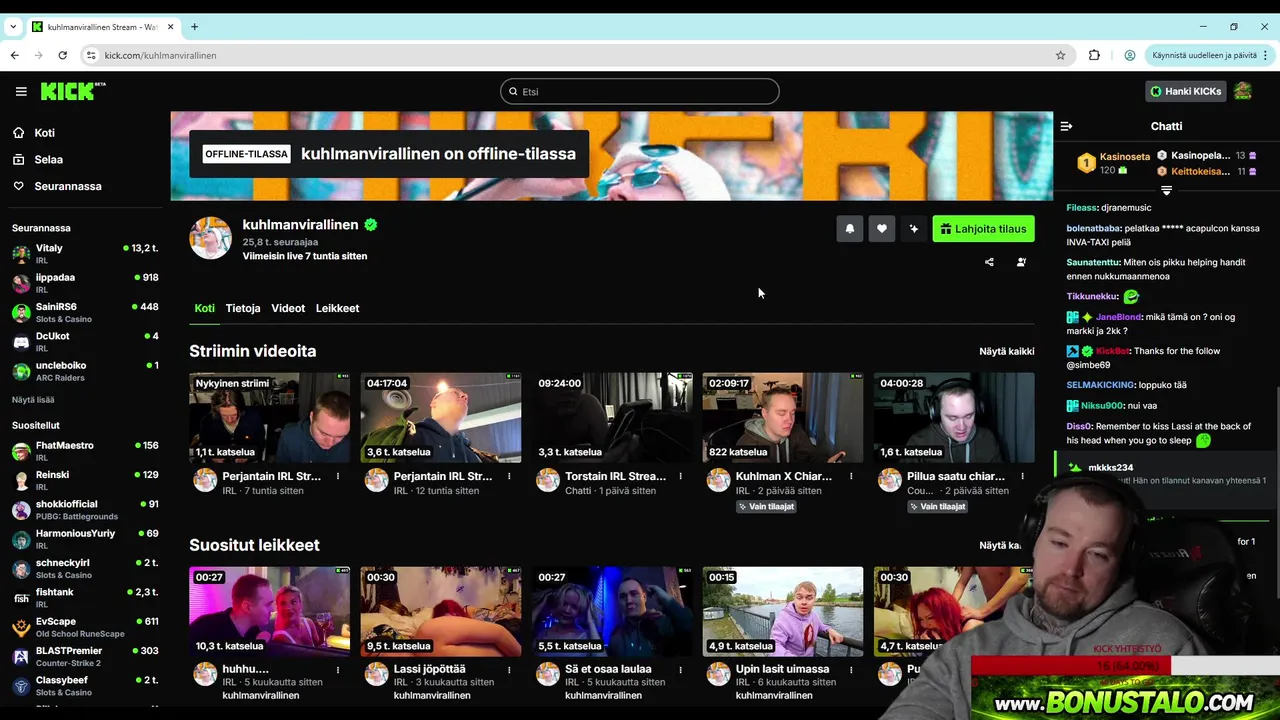Click Kasinoseta top gifter badge
Image resolution: width=1280 pixels, height=720 pixels.
tap(1086, 162)
